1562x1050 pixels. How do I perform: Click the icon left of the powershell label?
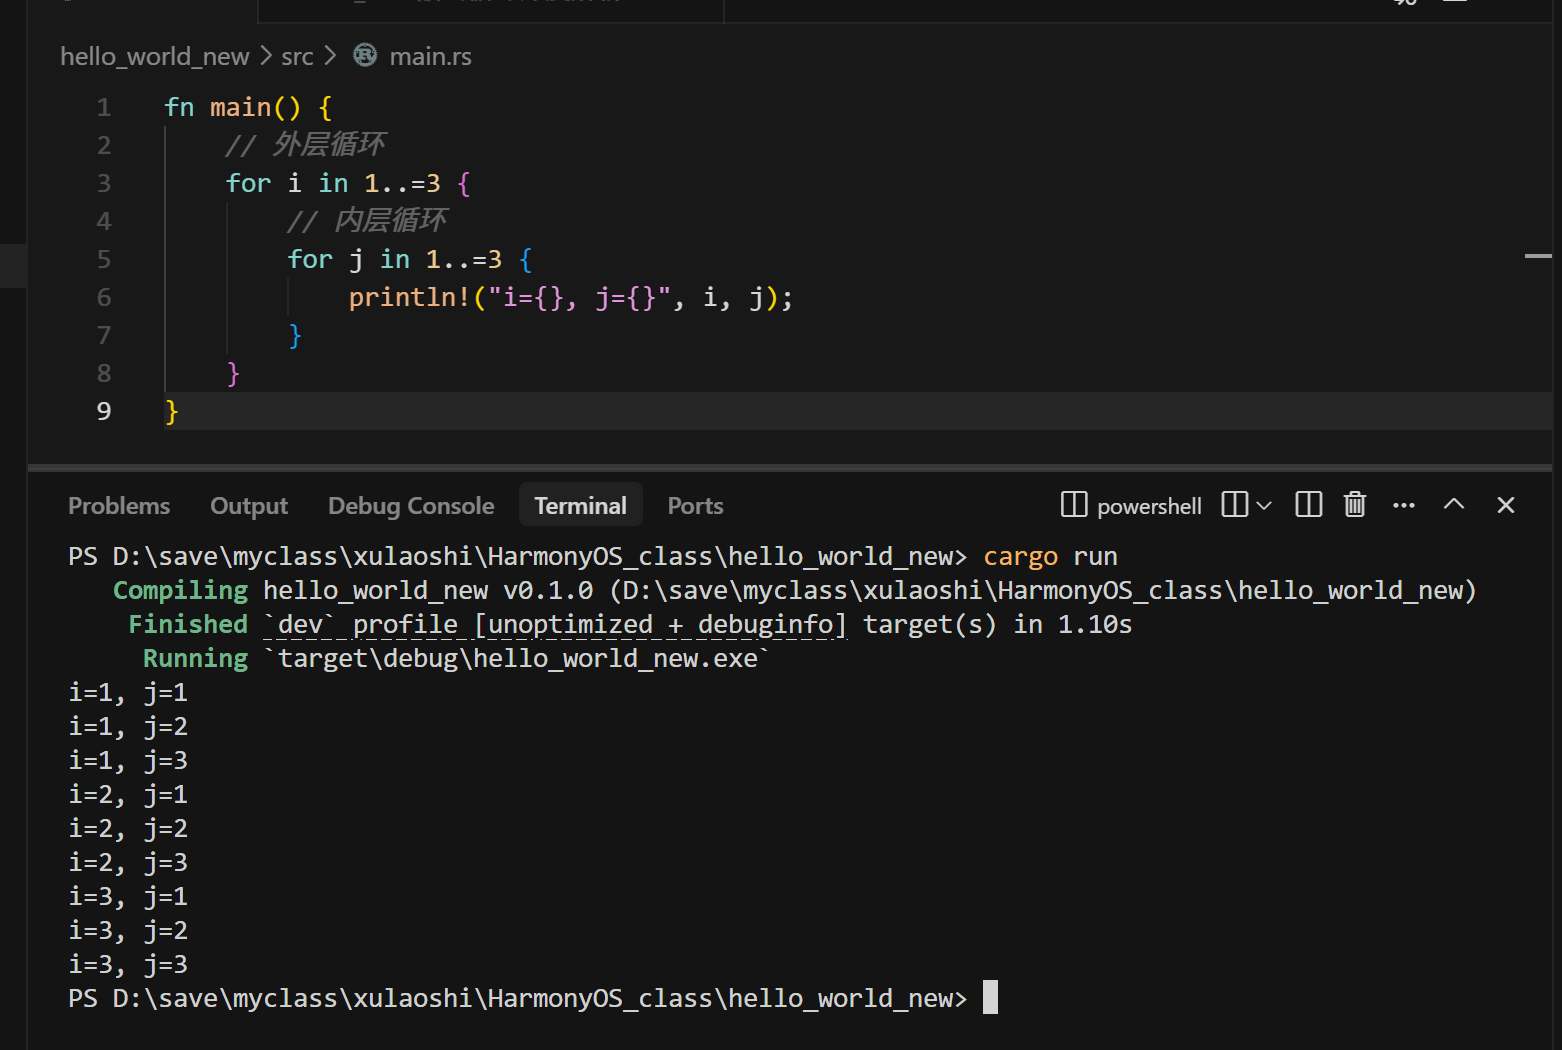click(x=1074, y=505)
